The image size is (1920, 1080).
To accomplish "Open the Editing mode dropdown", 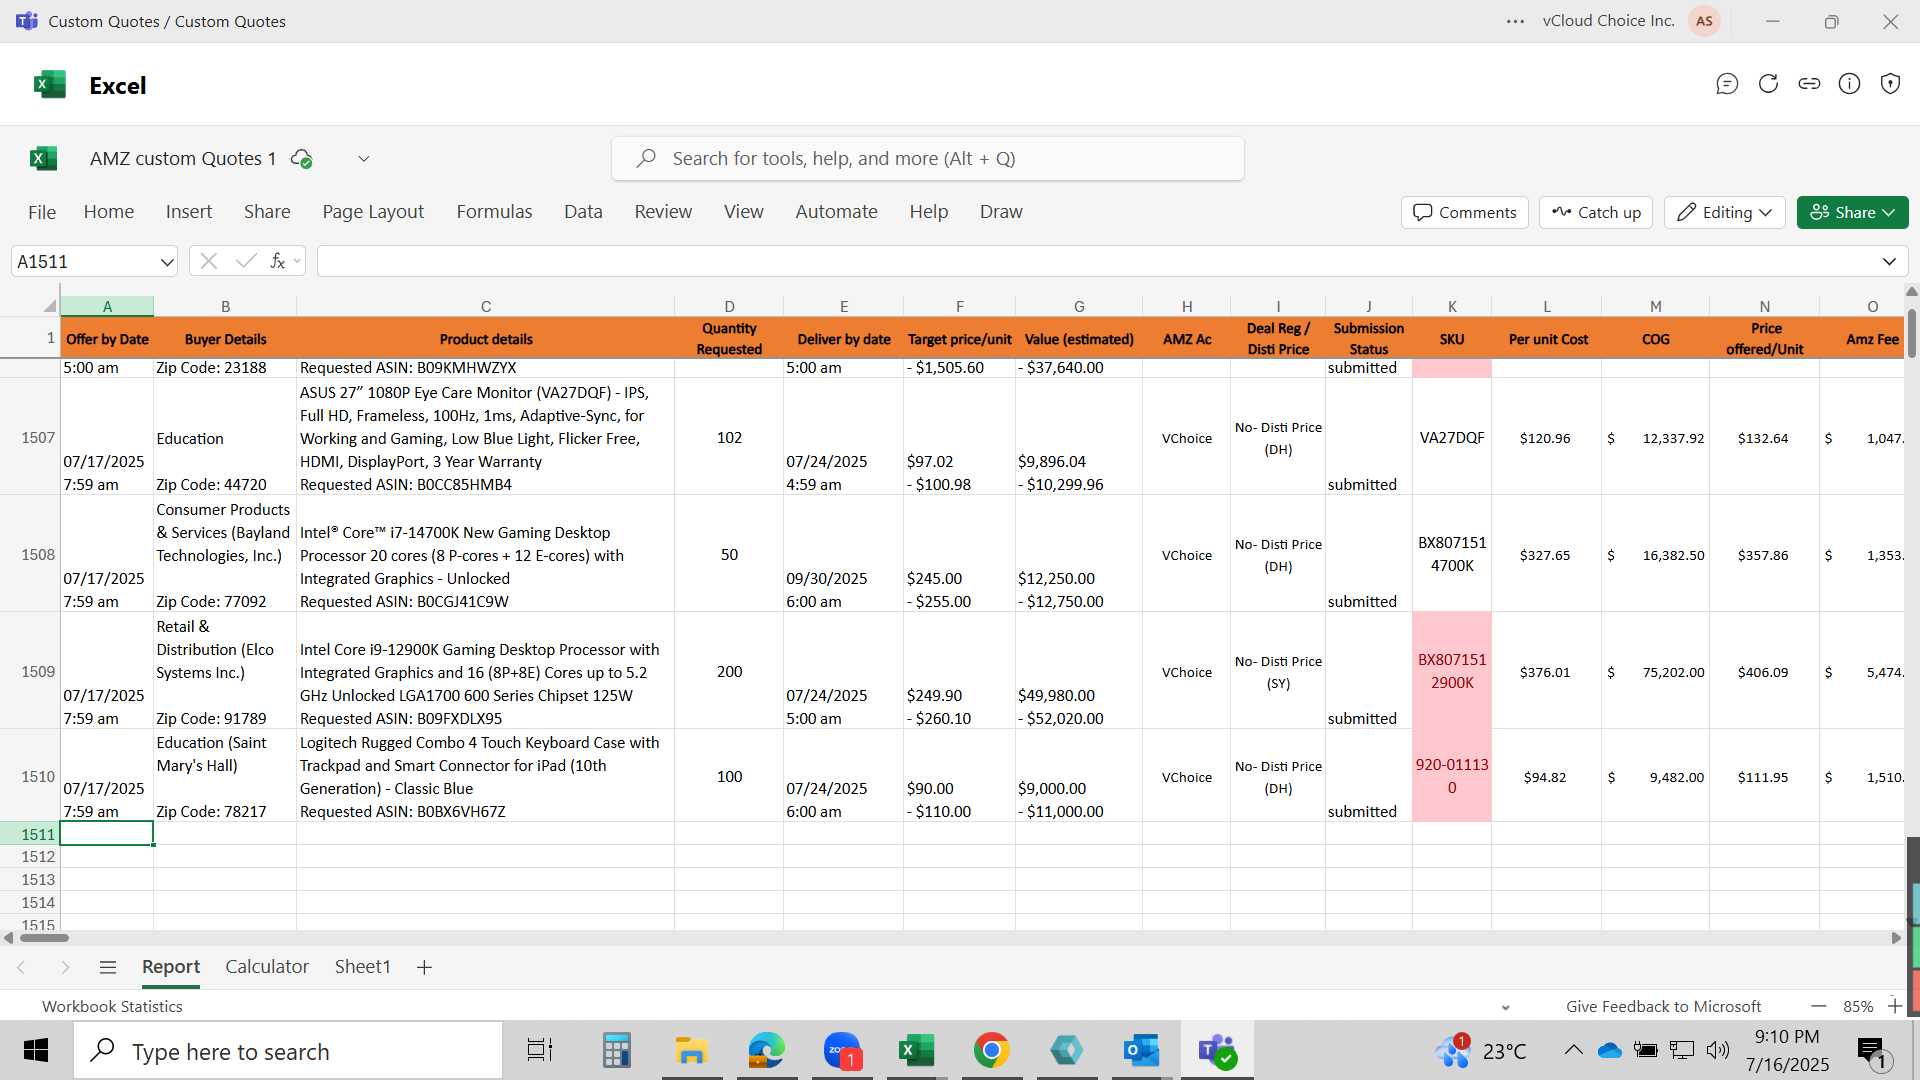I will click(x=1725, y=212).
